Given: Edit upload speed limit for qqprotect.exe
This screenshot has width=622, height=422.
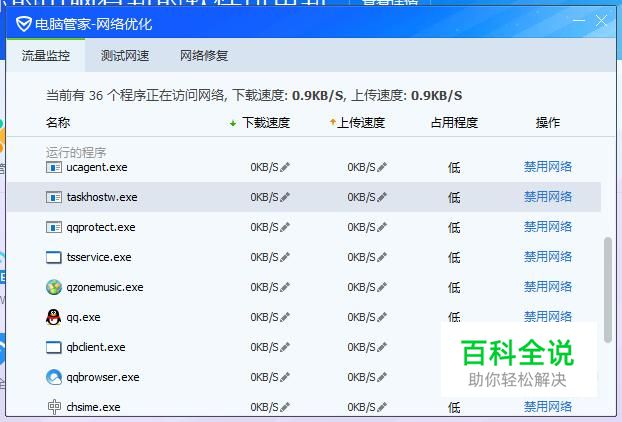Looking at the screenshot, I should pos(382,227).
